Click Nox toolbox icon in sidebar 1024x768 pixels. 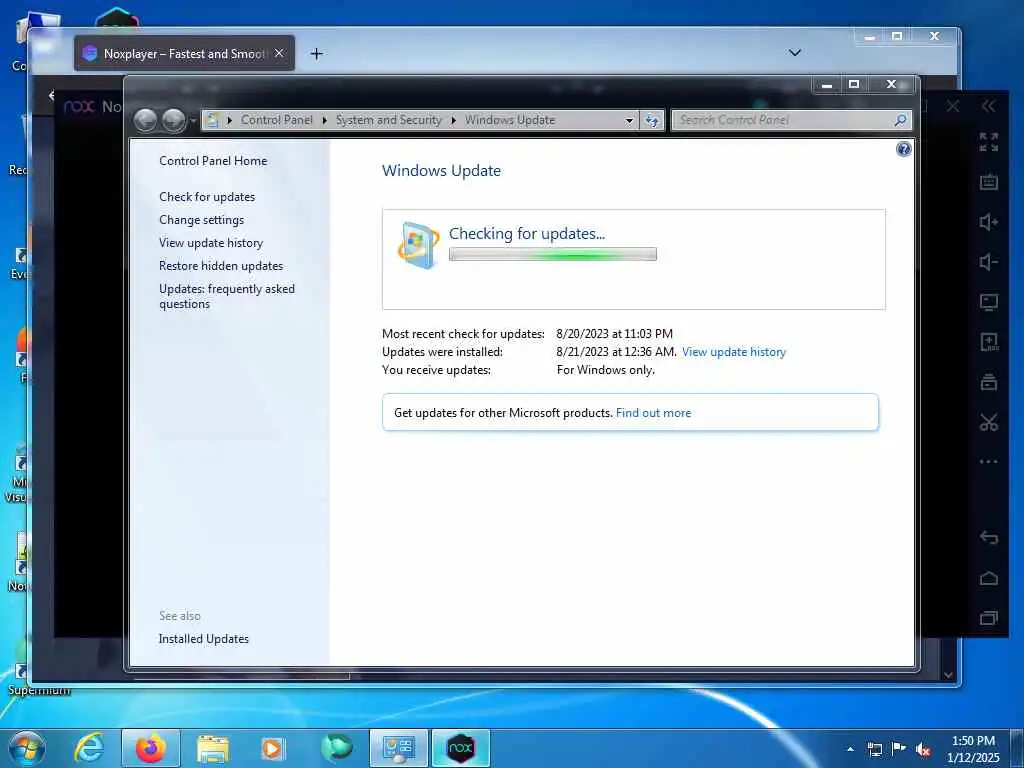(989, 382)
